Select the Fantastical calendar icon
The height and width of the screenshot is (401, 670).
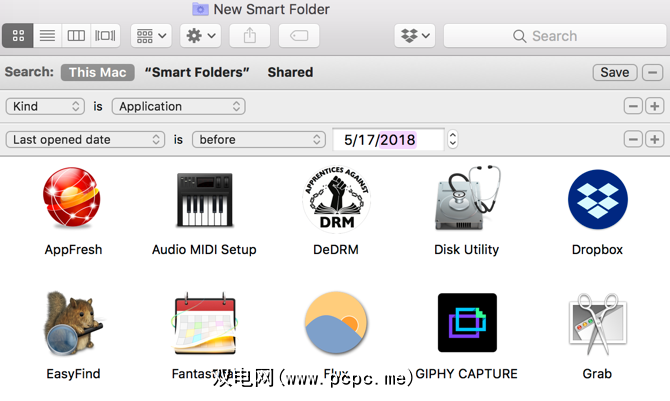point(204,324)
